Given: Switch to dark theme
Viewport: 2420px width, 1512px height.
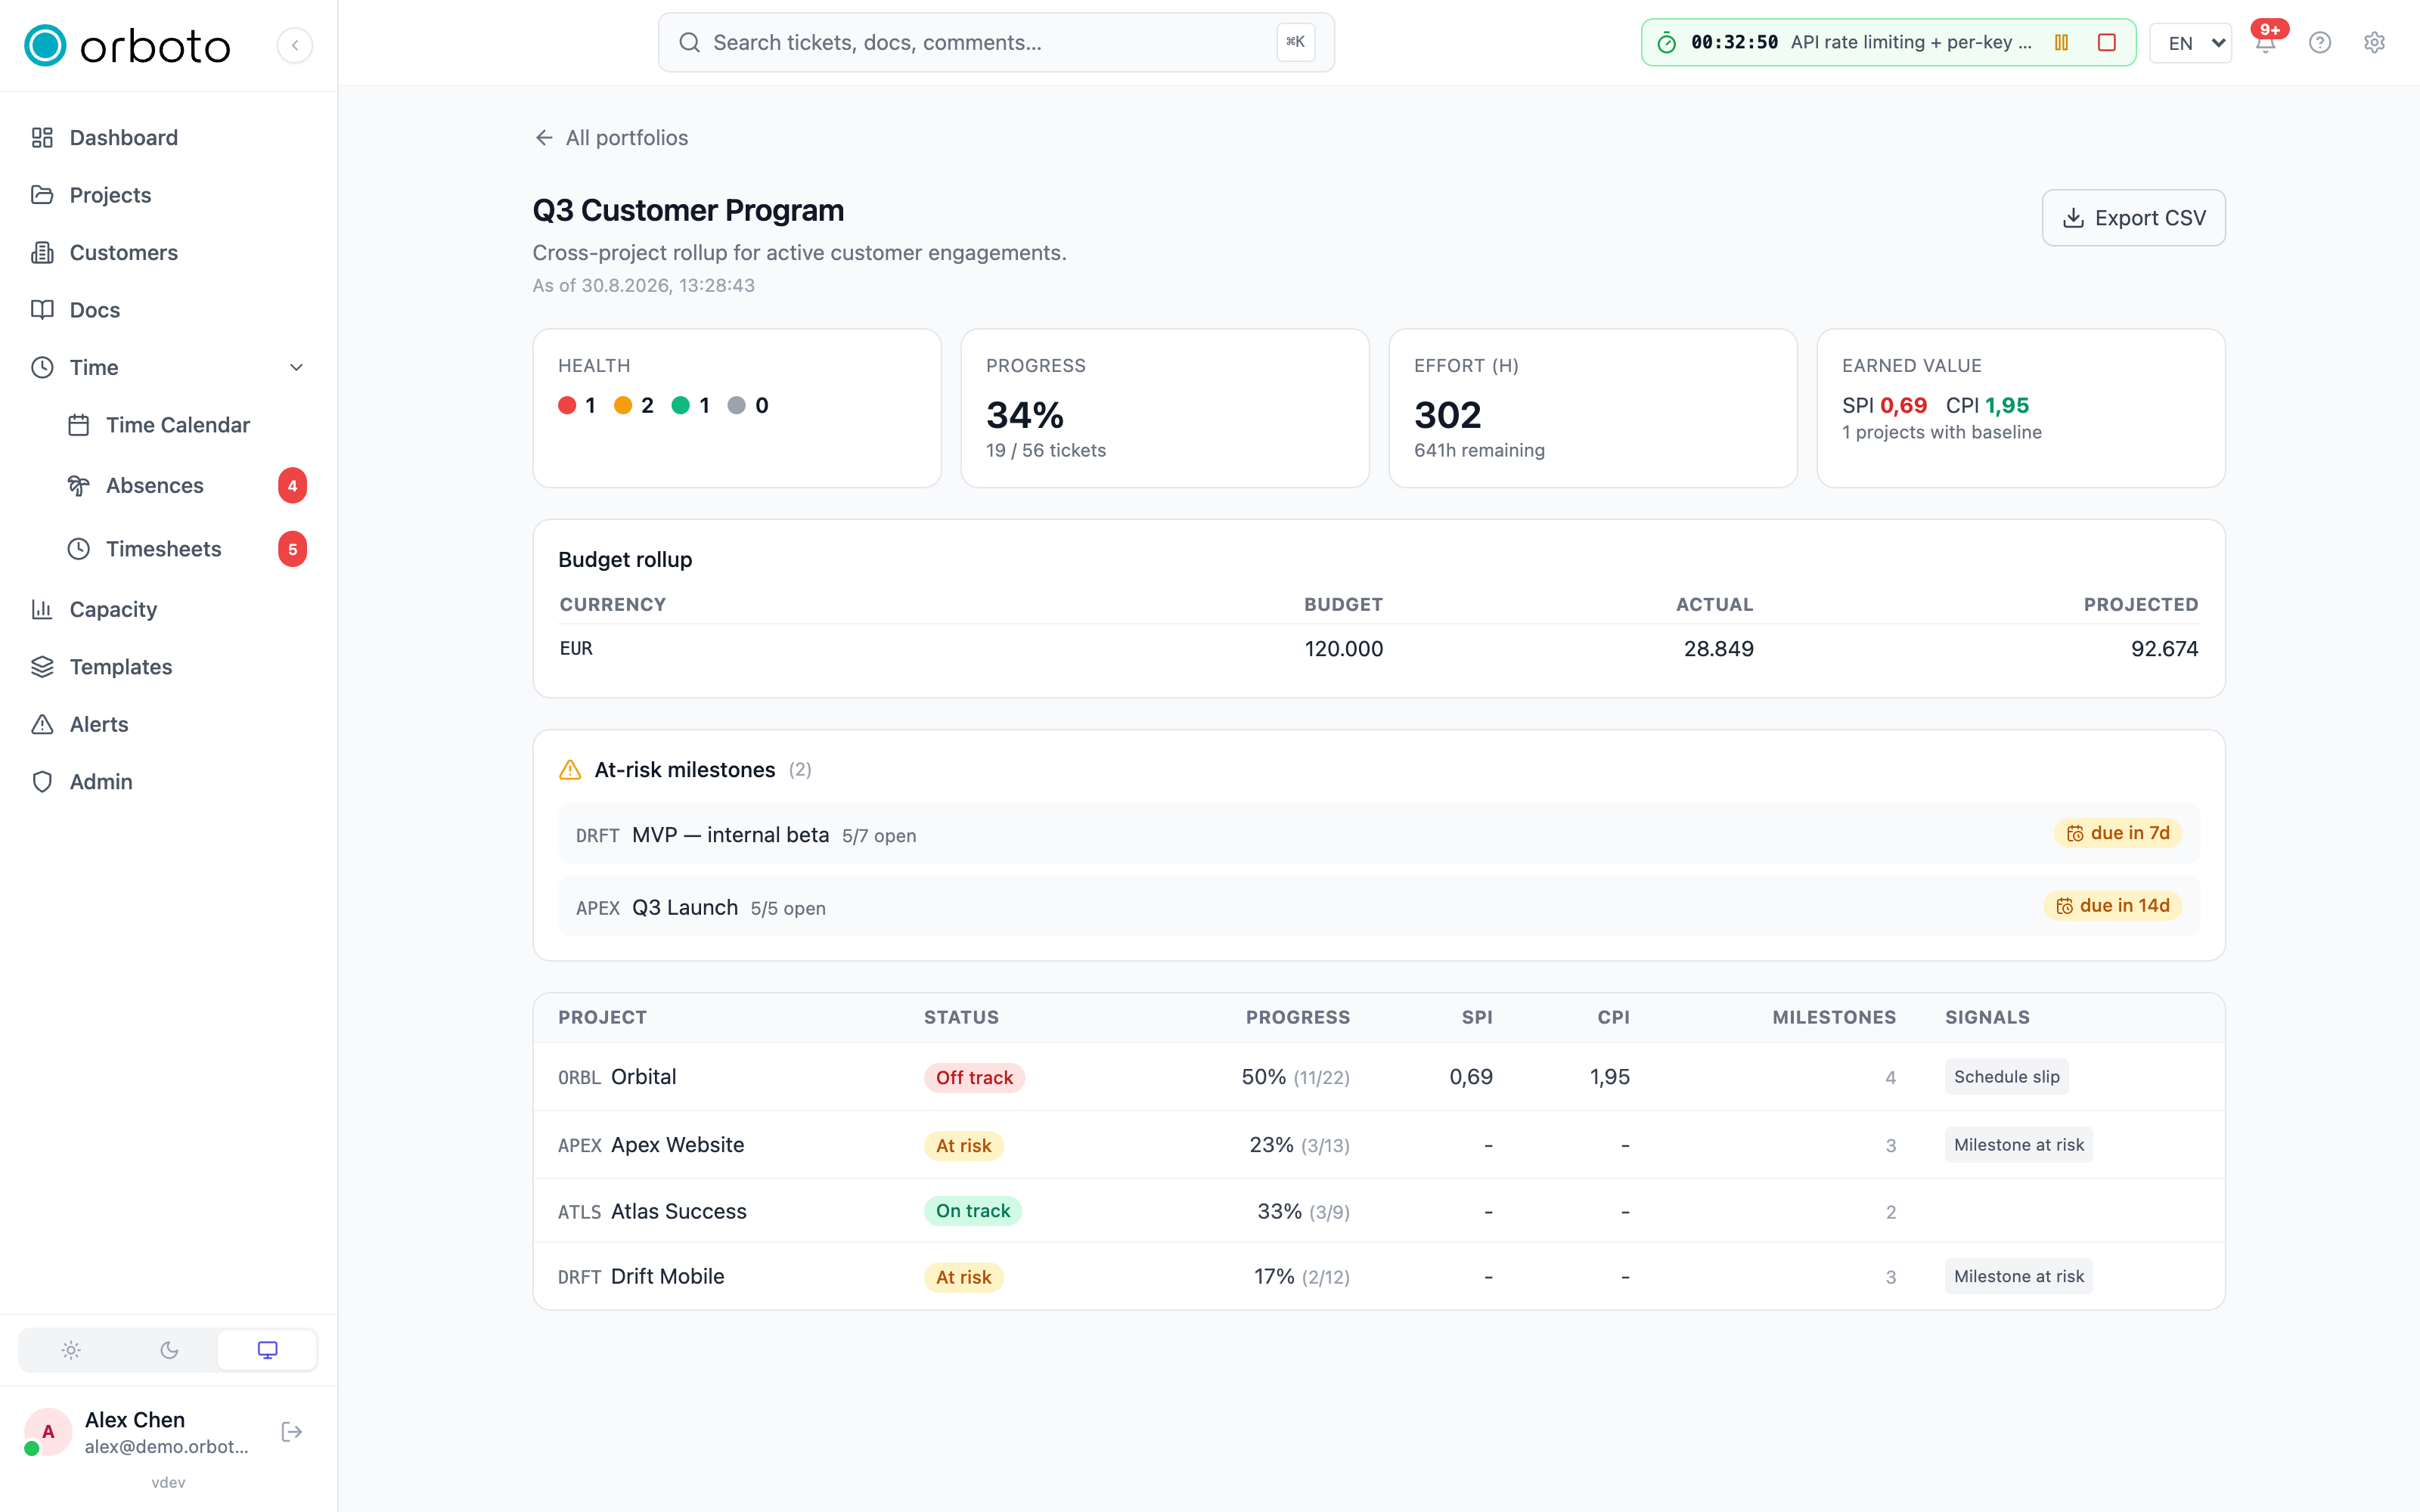Looking at the screenshot, I should click(x=169, y=1350).
